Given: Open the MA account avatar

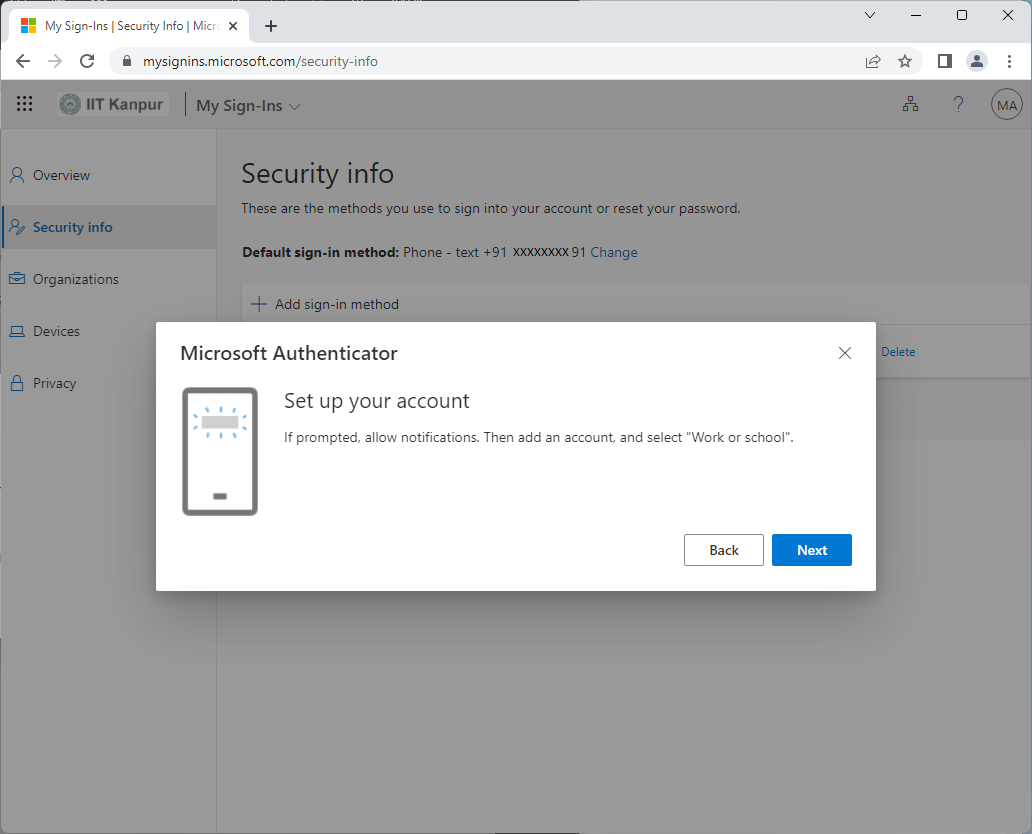Looking at the screenshot, I should [x=1006, y=105].
